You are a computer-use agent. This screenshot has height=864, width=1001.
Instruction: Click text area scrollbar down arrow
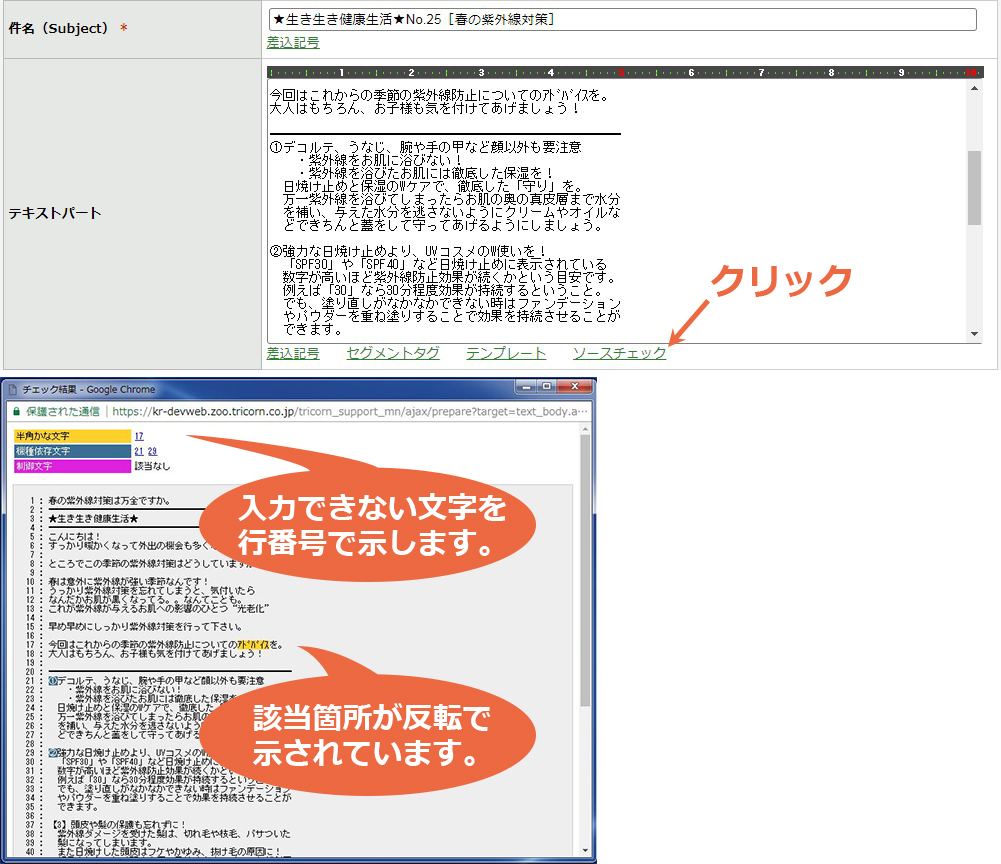pyautogui.click(x=974, y=334)
